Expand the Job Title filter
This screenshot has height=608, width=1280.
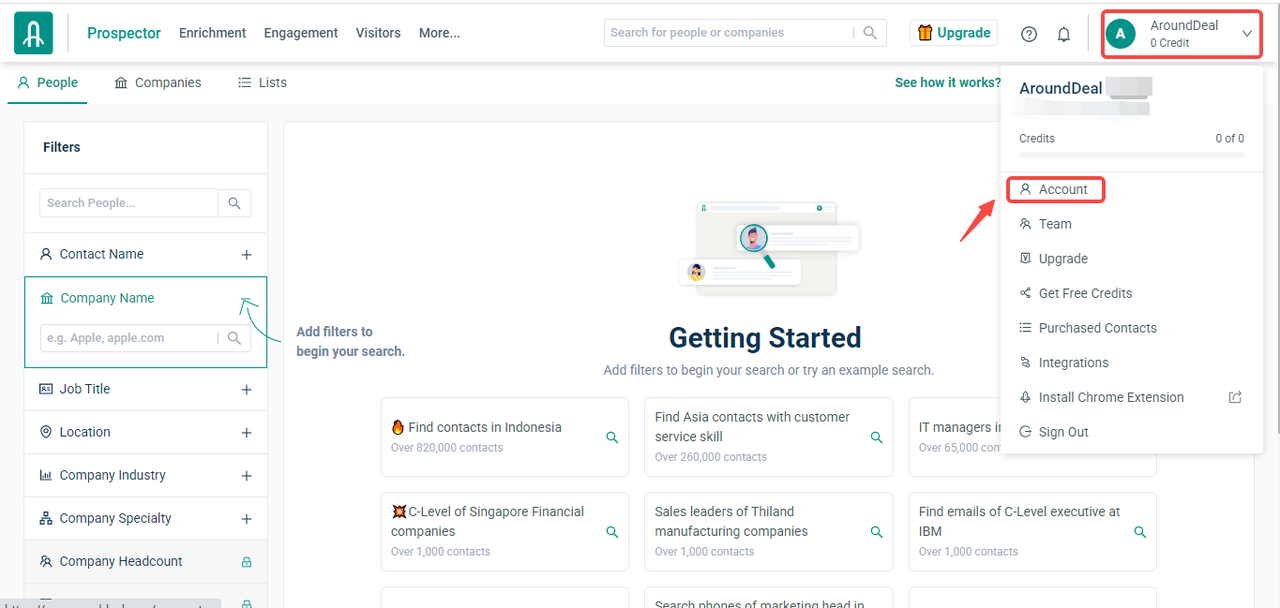(246, 390)
